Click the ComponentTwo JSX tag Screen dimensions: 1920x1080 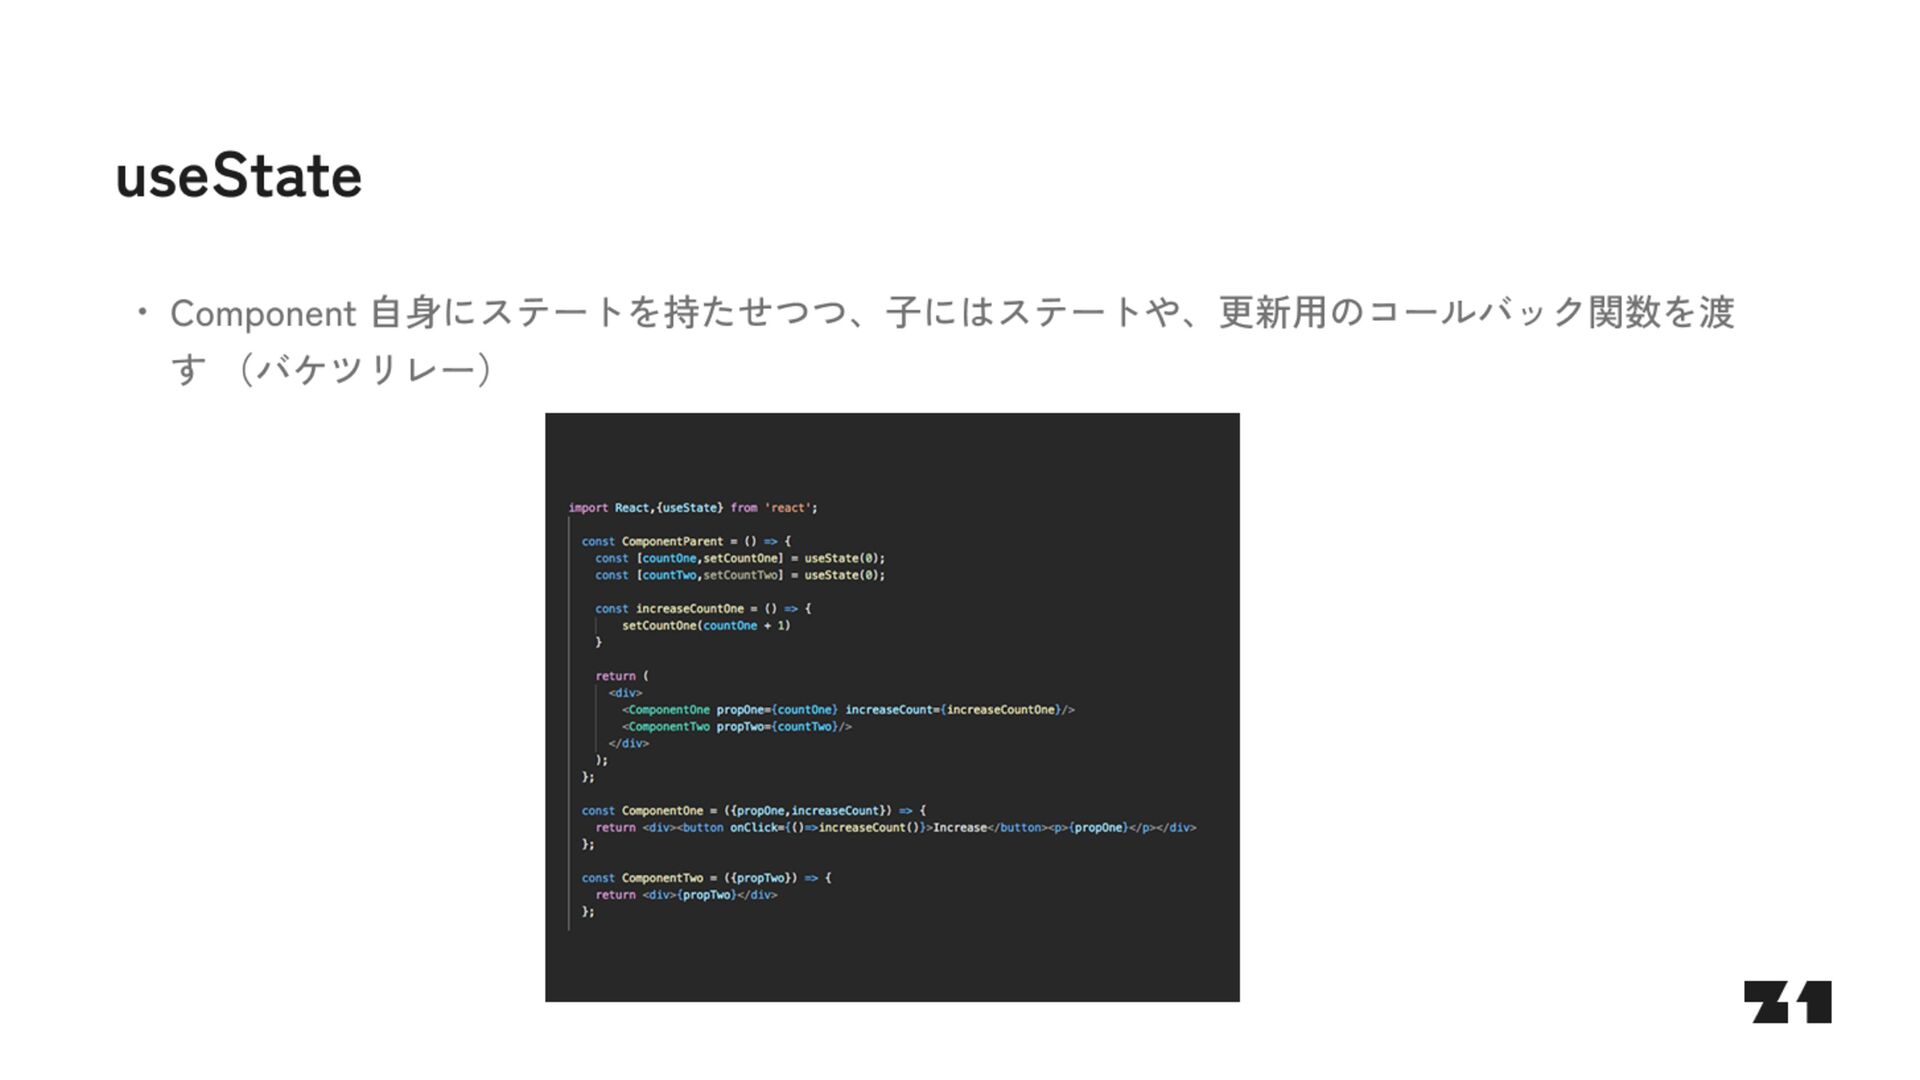click(668, 727)
